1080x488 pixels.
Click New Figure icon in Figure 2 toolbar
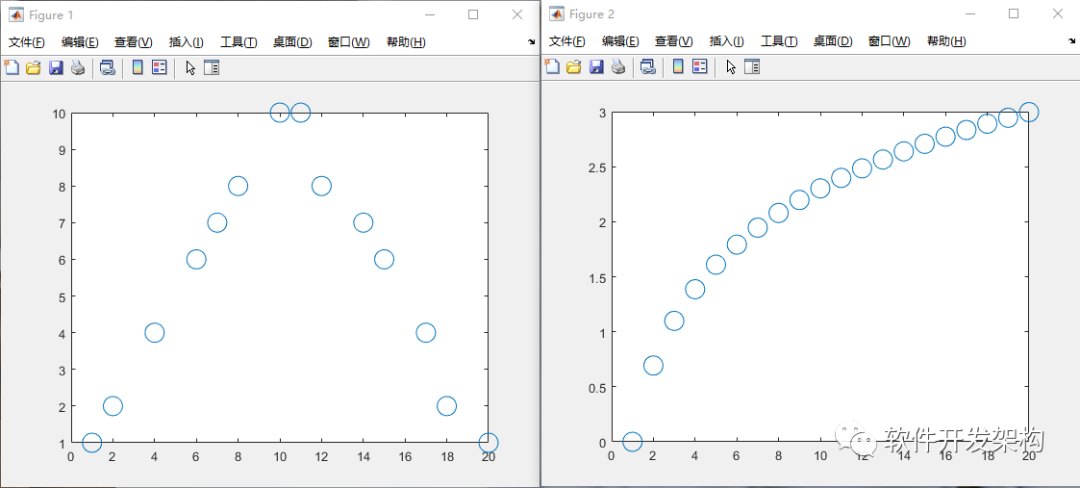(552, 66)
